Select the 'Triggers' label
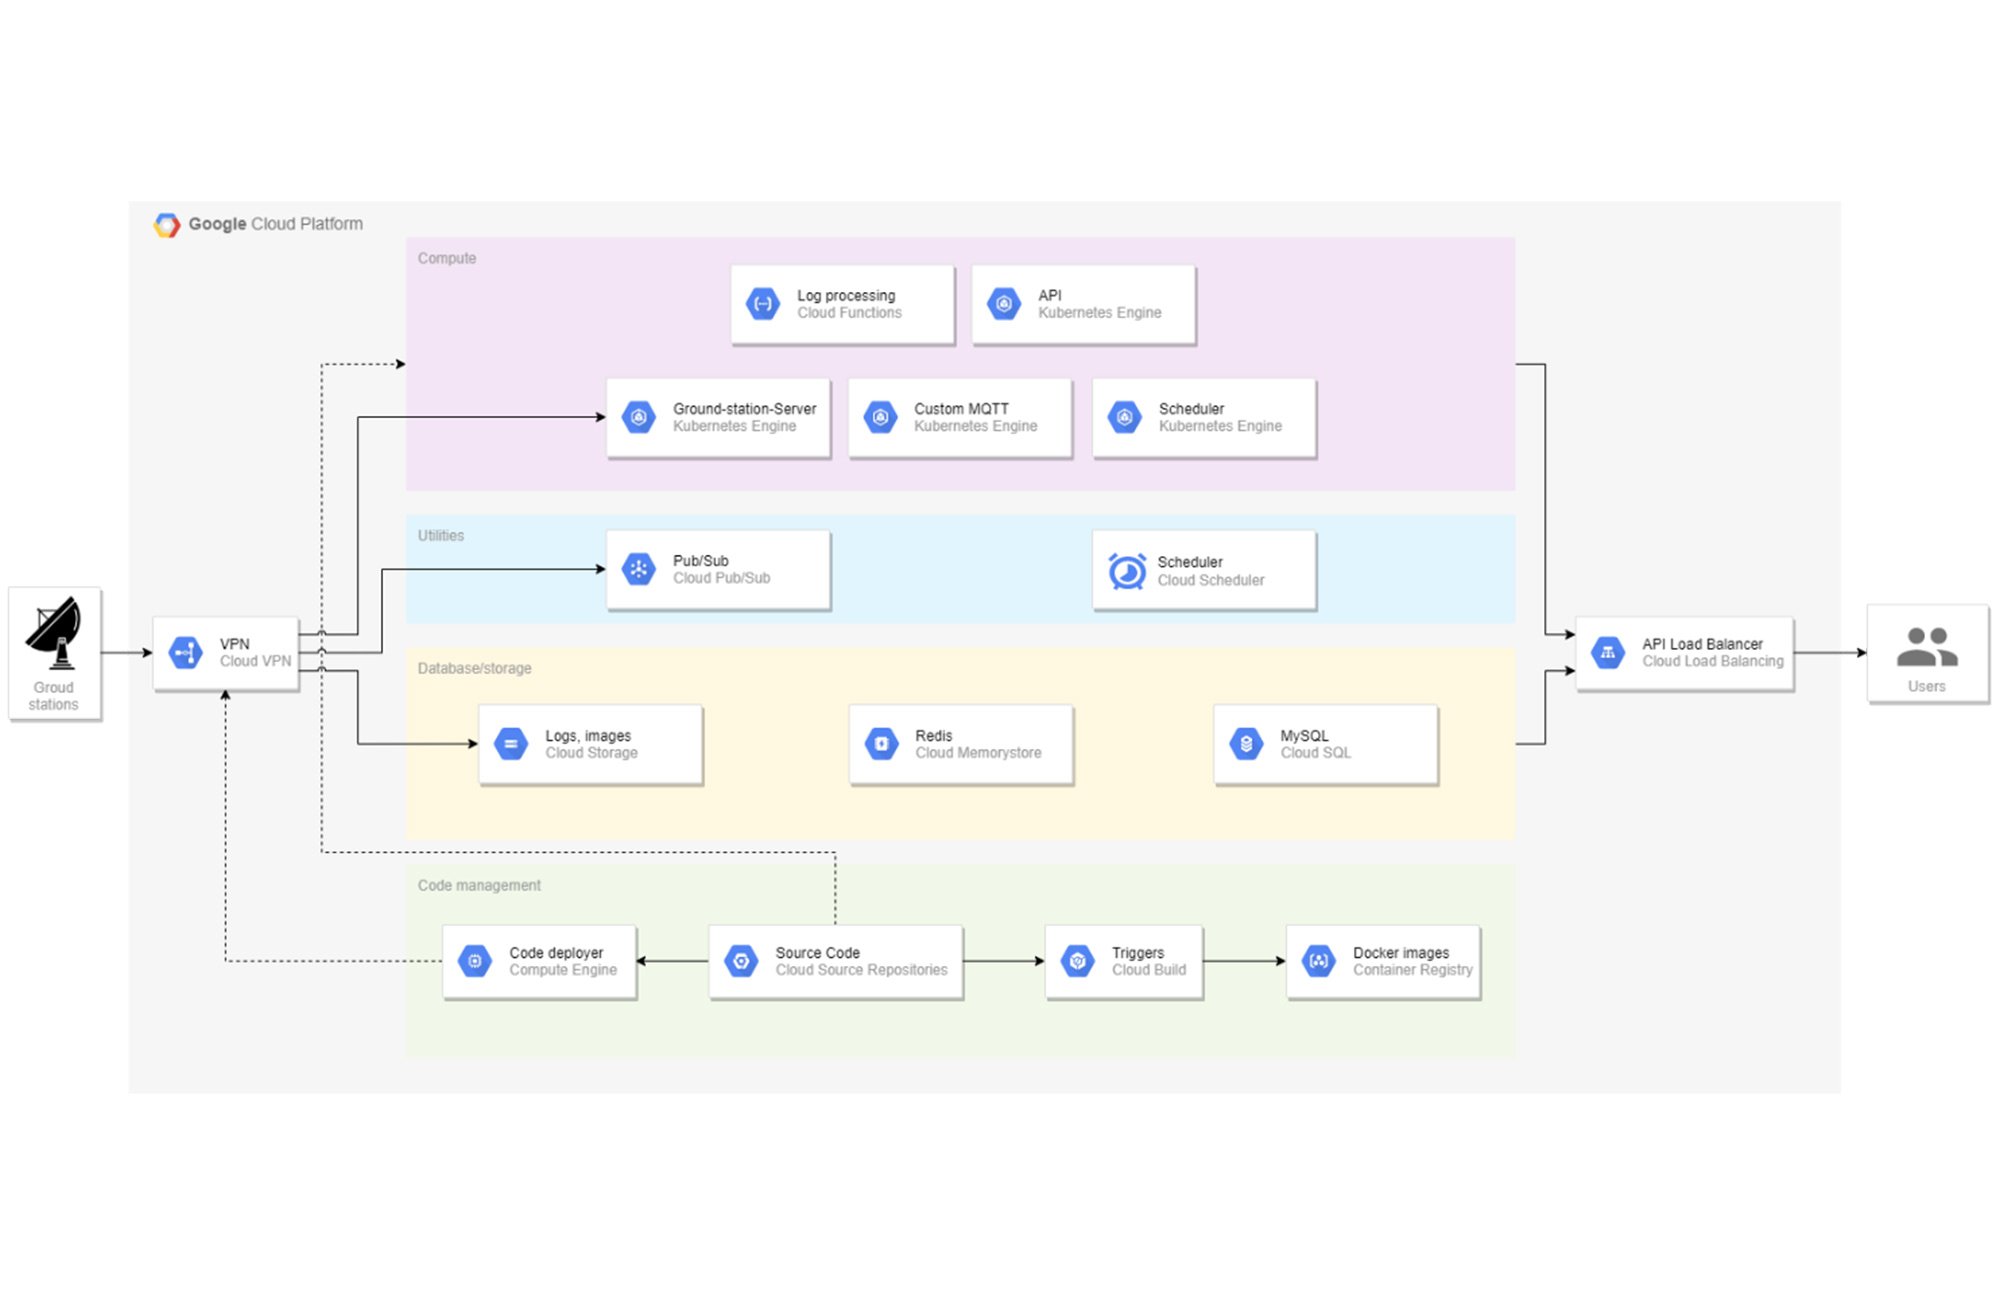 tap(1138, 953)
